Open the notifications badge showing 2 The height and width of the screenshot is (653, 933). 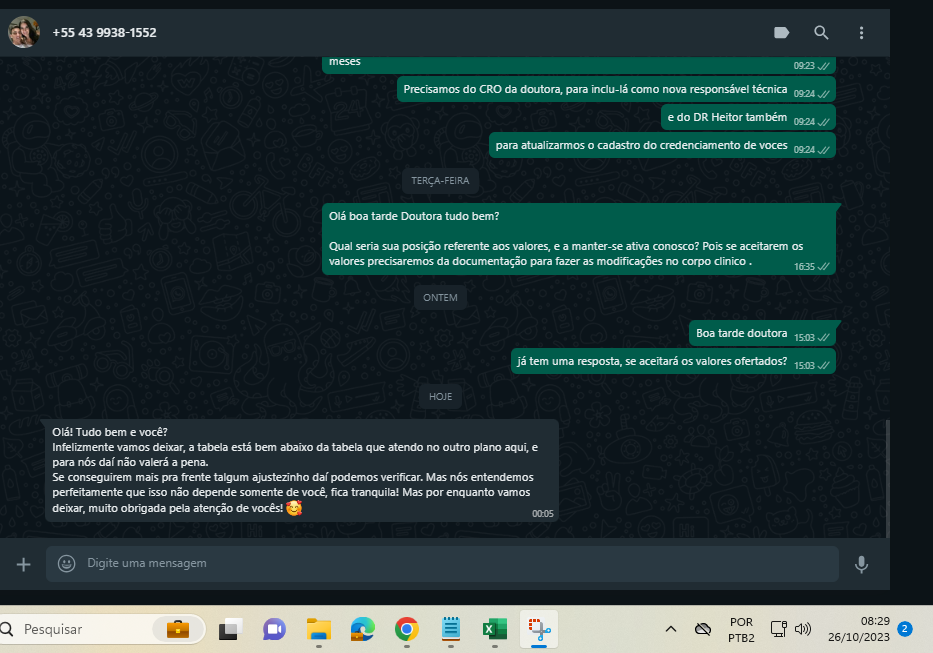click(x=904, y=629)
